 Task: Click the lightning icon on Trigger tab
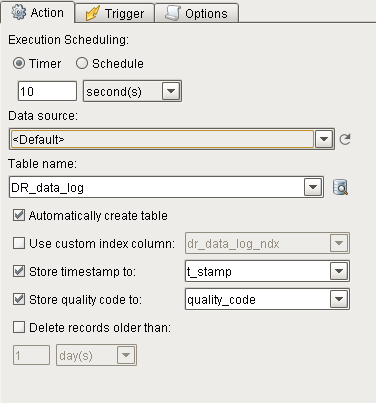[93, 13]
